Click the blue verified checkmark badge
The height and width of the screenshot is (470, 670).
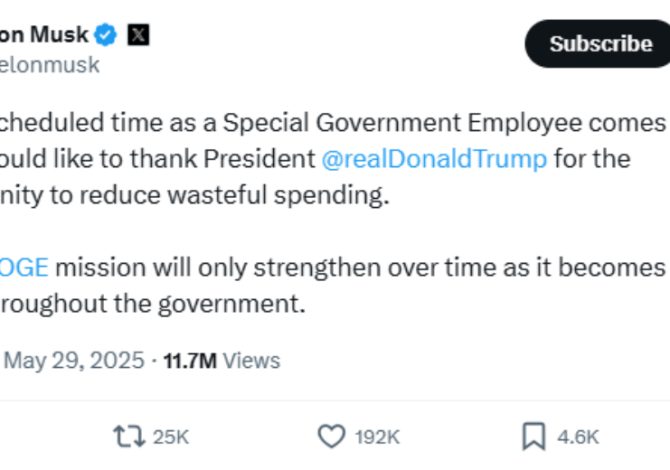click(x=106, y=35)
